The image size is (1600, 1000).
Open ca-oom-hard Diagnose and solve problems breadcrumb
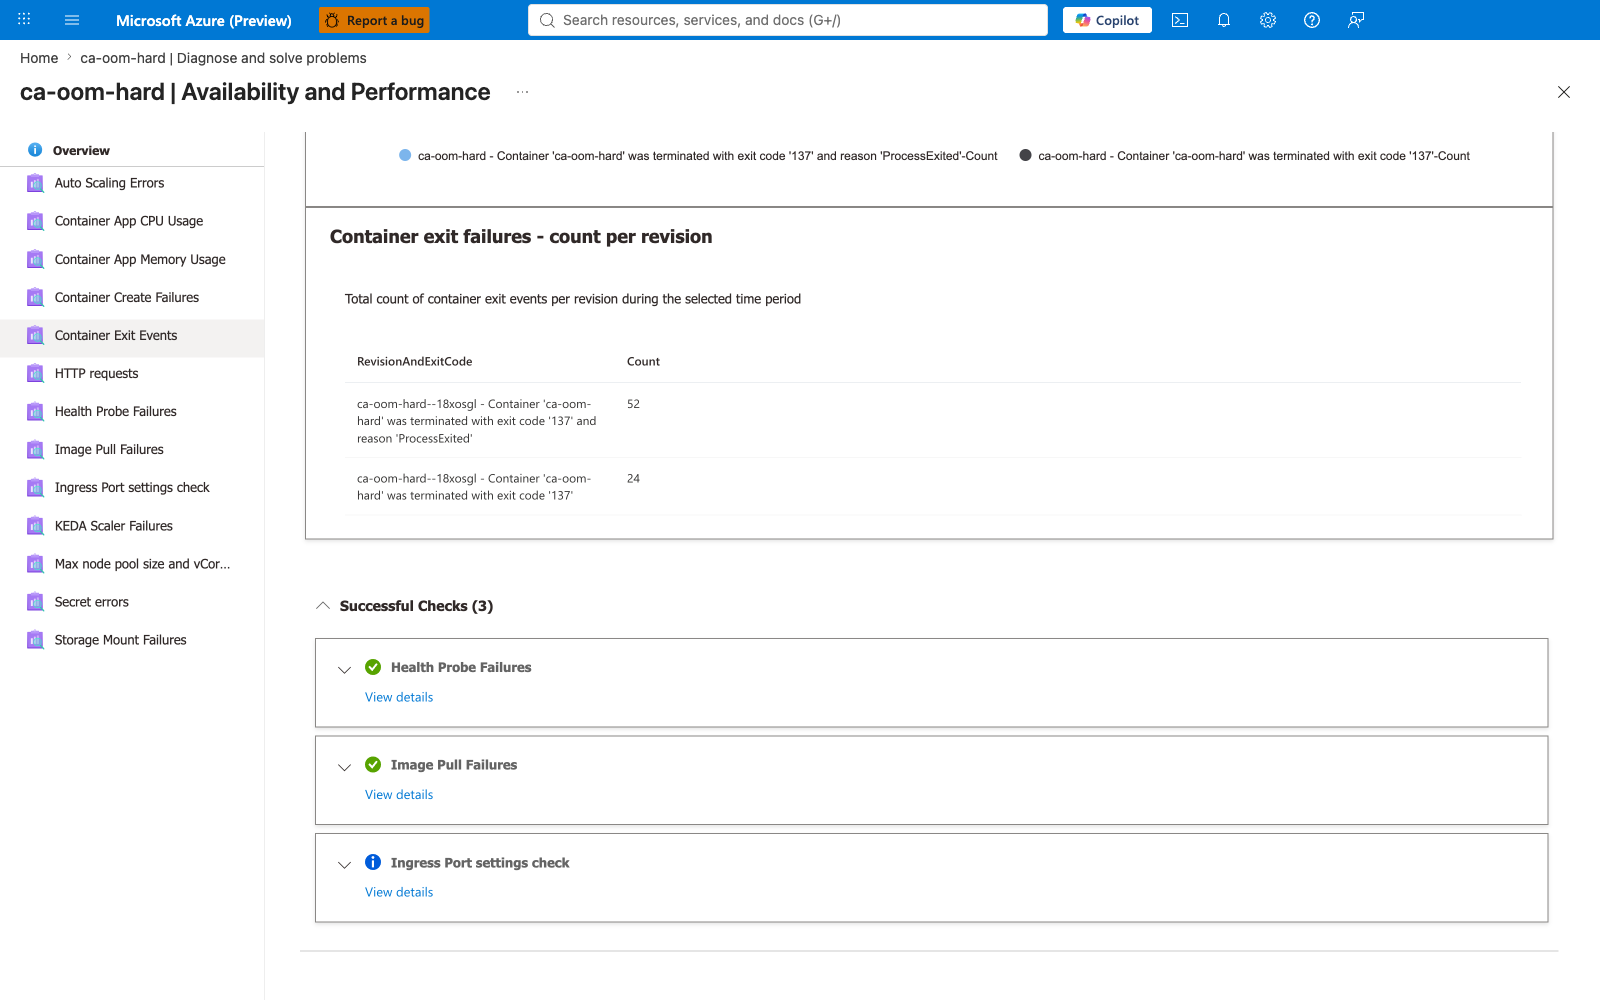click(x=223, y=58)
